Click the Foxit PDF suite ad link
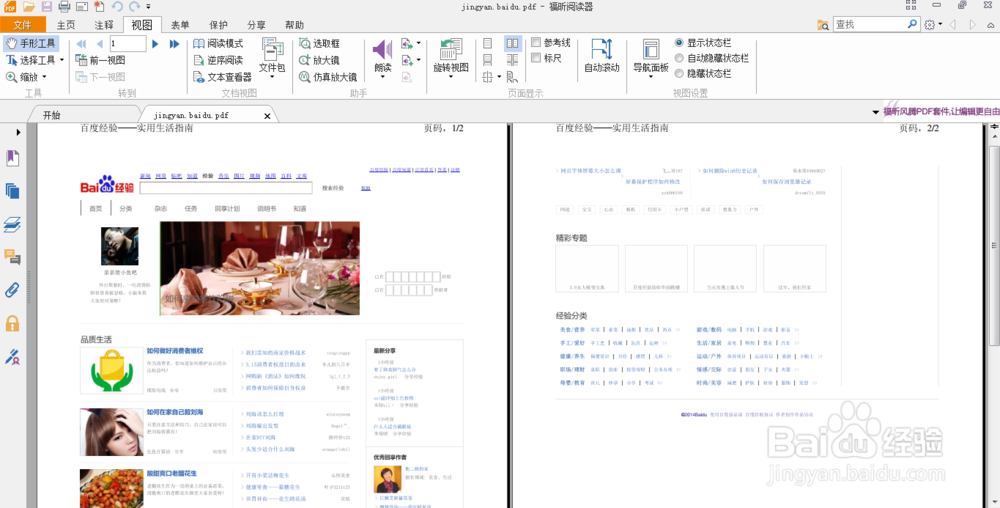Viewport: 1000px width, 508px height. click(x=941, y=111)
